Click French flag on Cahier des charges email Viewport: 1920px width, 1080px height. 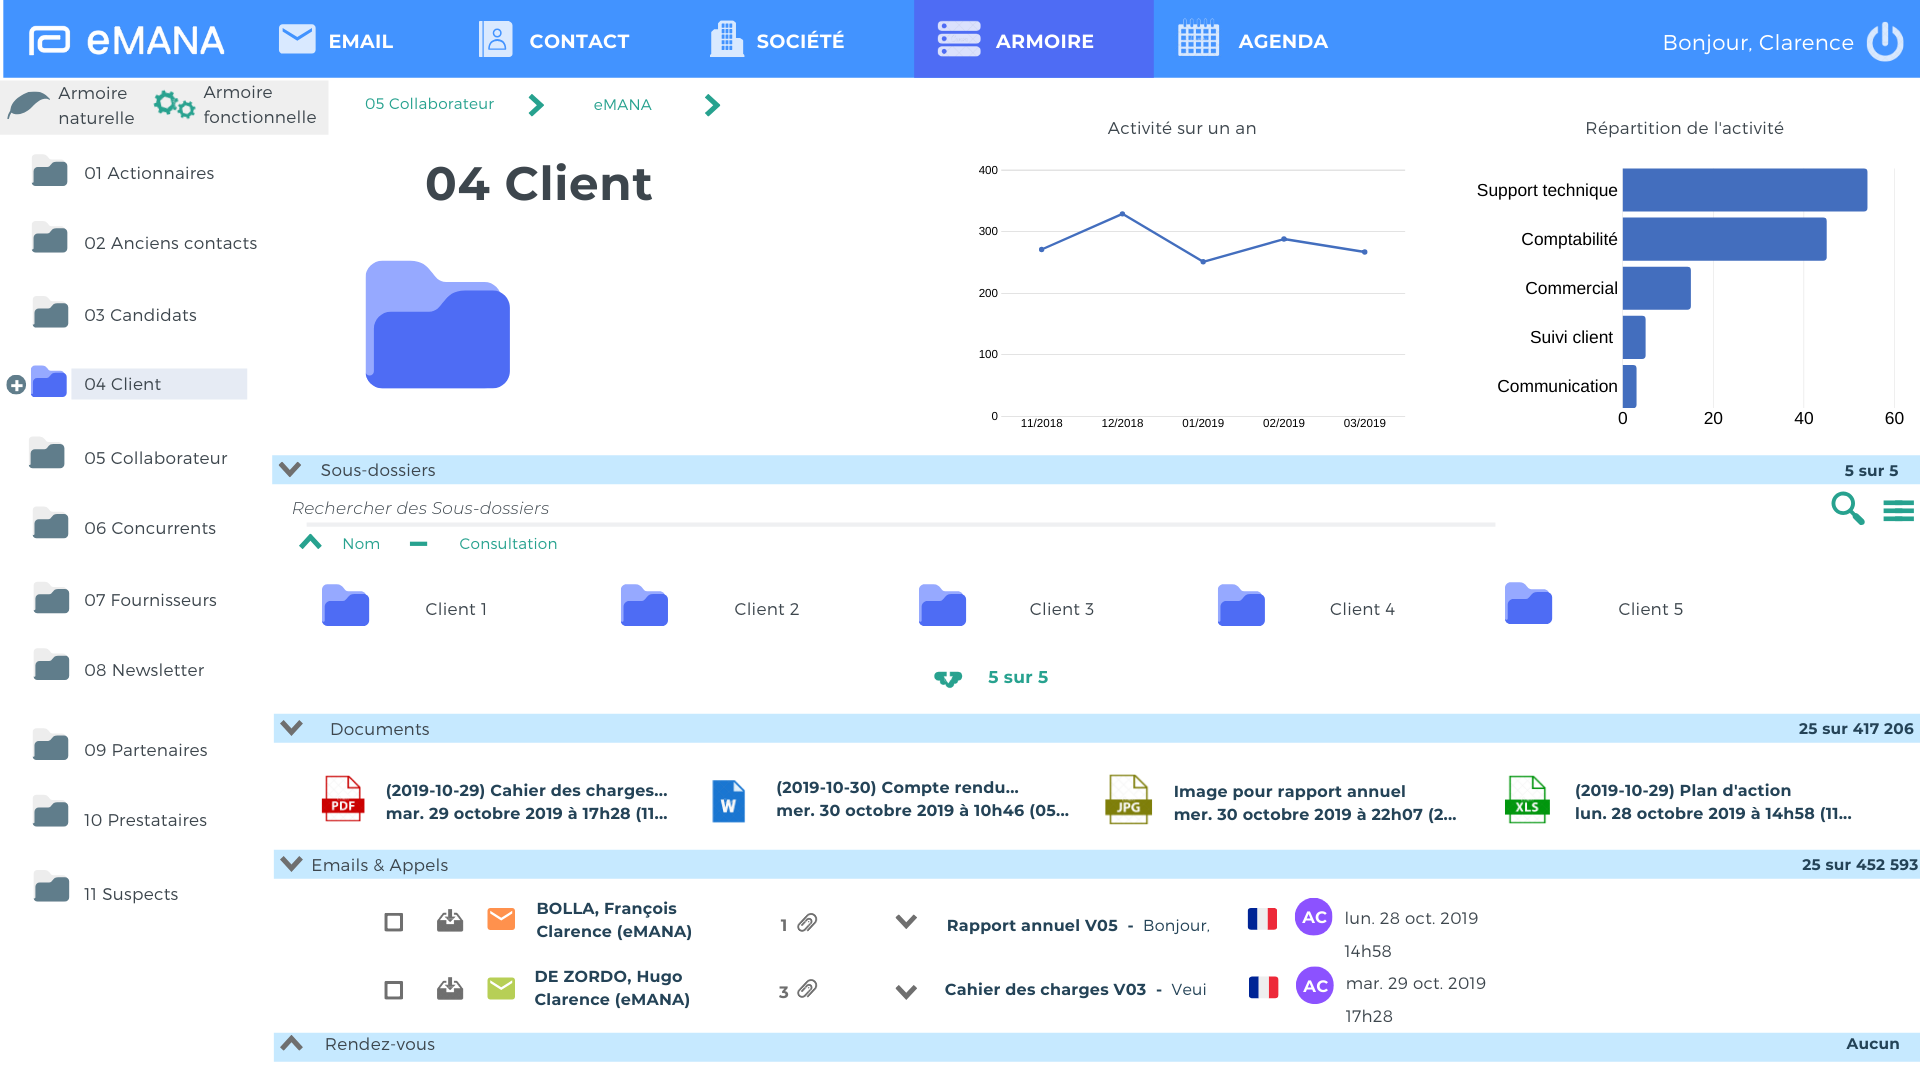coord(1263,987)
